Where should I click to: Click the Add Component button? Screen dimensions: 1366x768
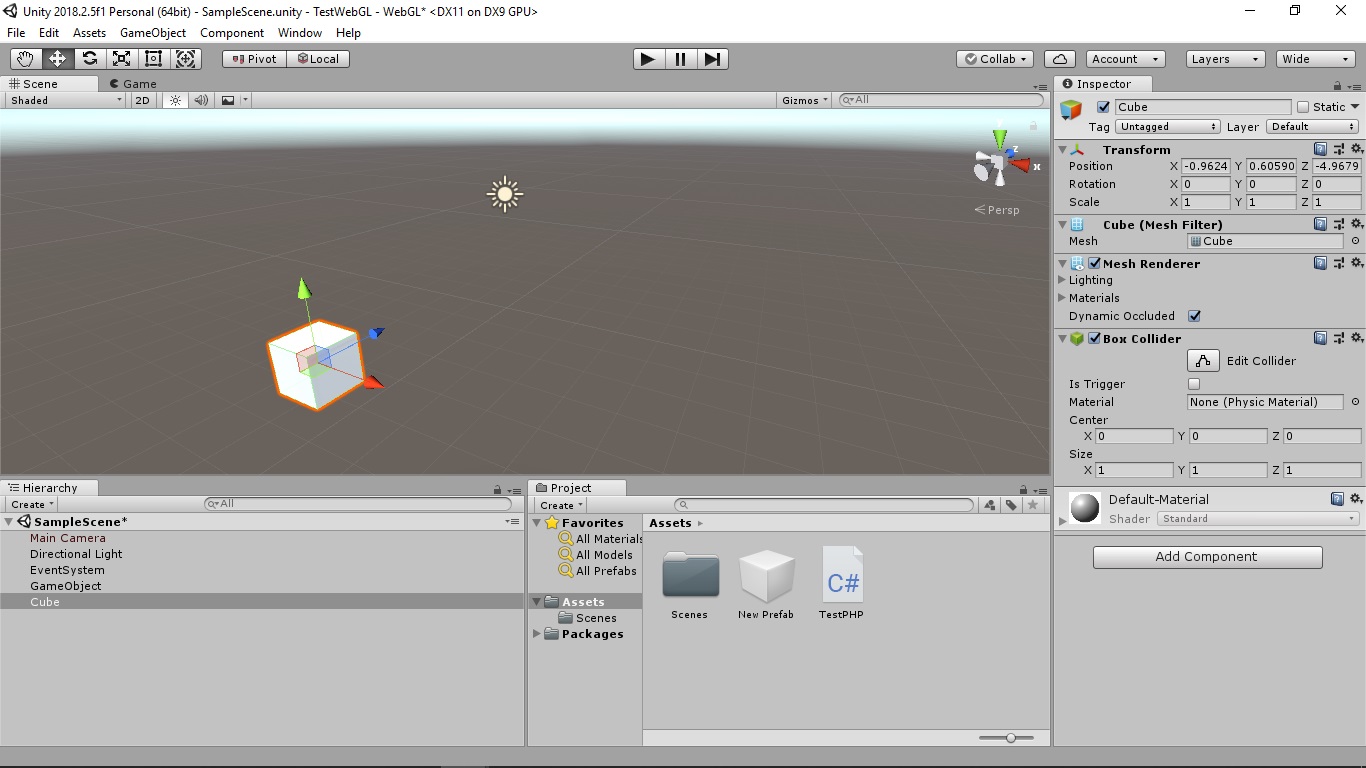click(x=1207, y=557)
